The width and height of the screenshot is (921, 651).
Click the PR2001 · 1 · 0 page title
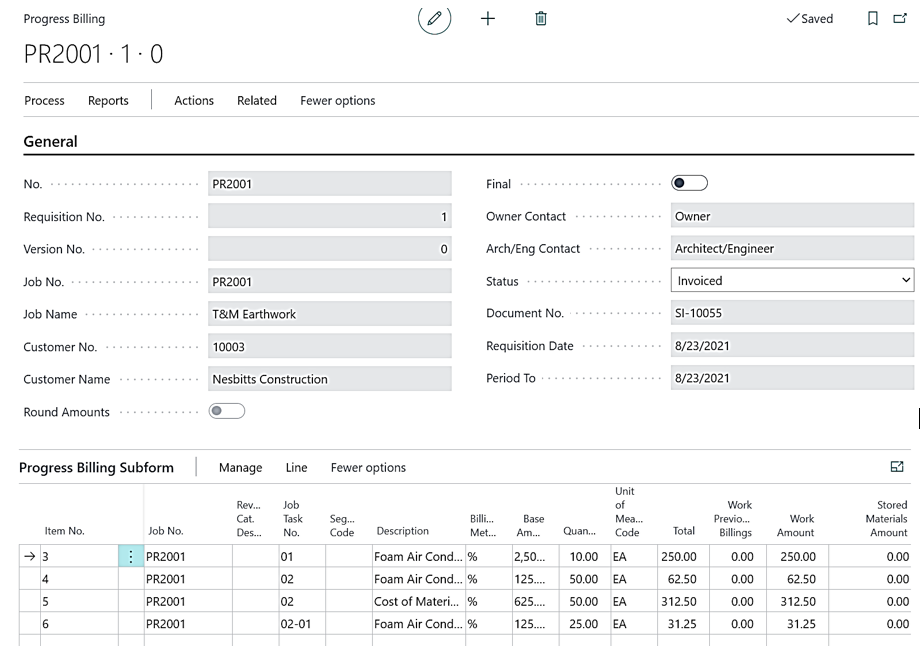[93, 54]
